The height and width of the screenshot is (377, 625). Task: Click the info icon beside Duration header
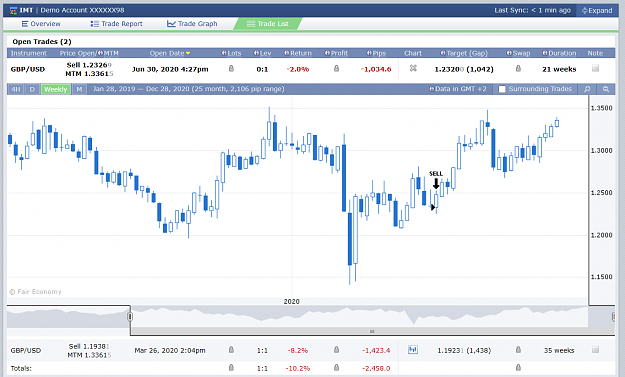(545, 53)
